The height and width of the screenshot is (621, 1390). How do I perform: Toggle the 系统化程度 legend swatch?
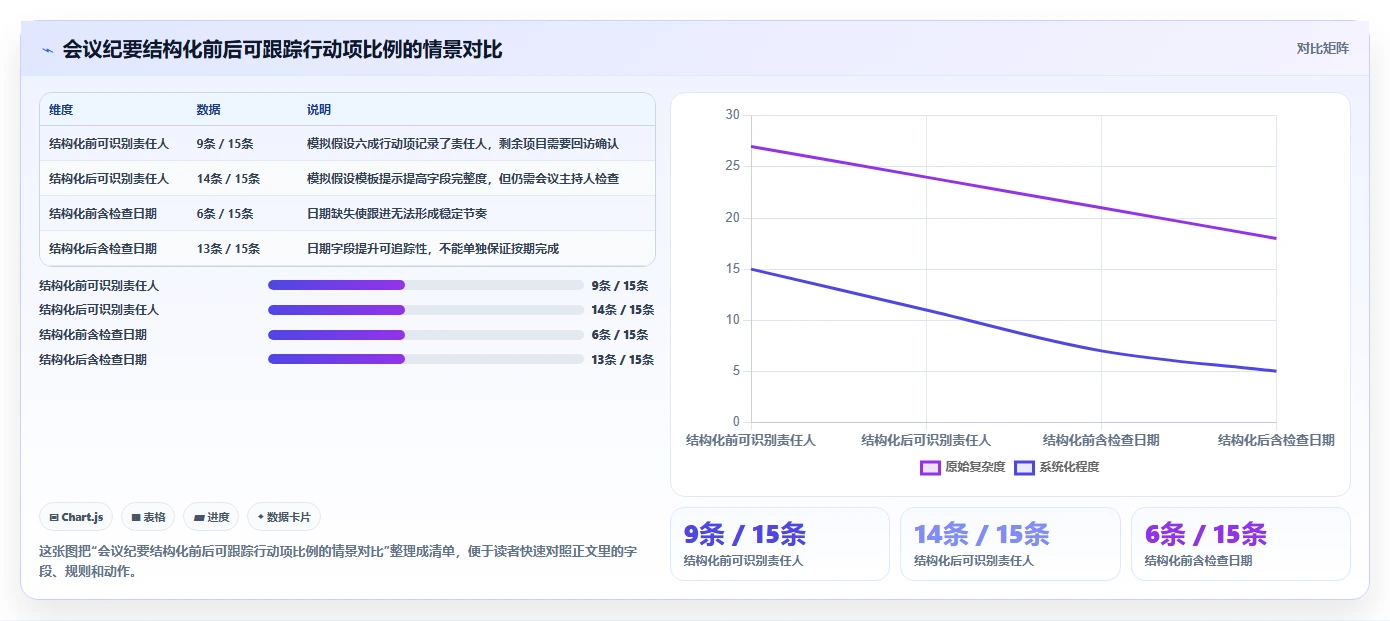pyautogui.click(x=1024, y=467)
